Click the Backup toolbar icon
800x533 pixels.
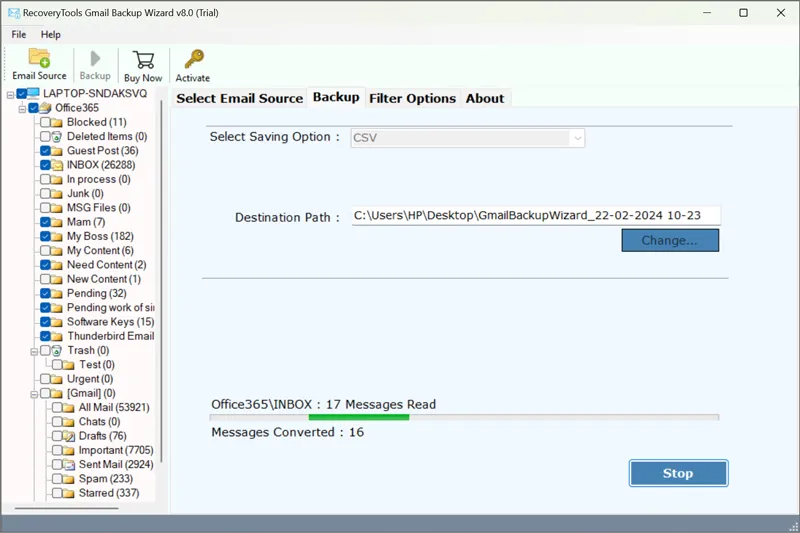coord(95,58)
